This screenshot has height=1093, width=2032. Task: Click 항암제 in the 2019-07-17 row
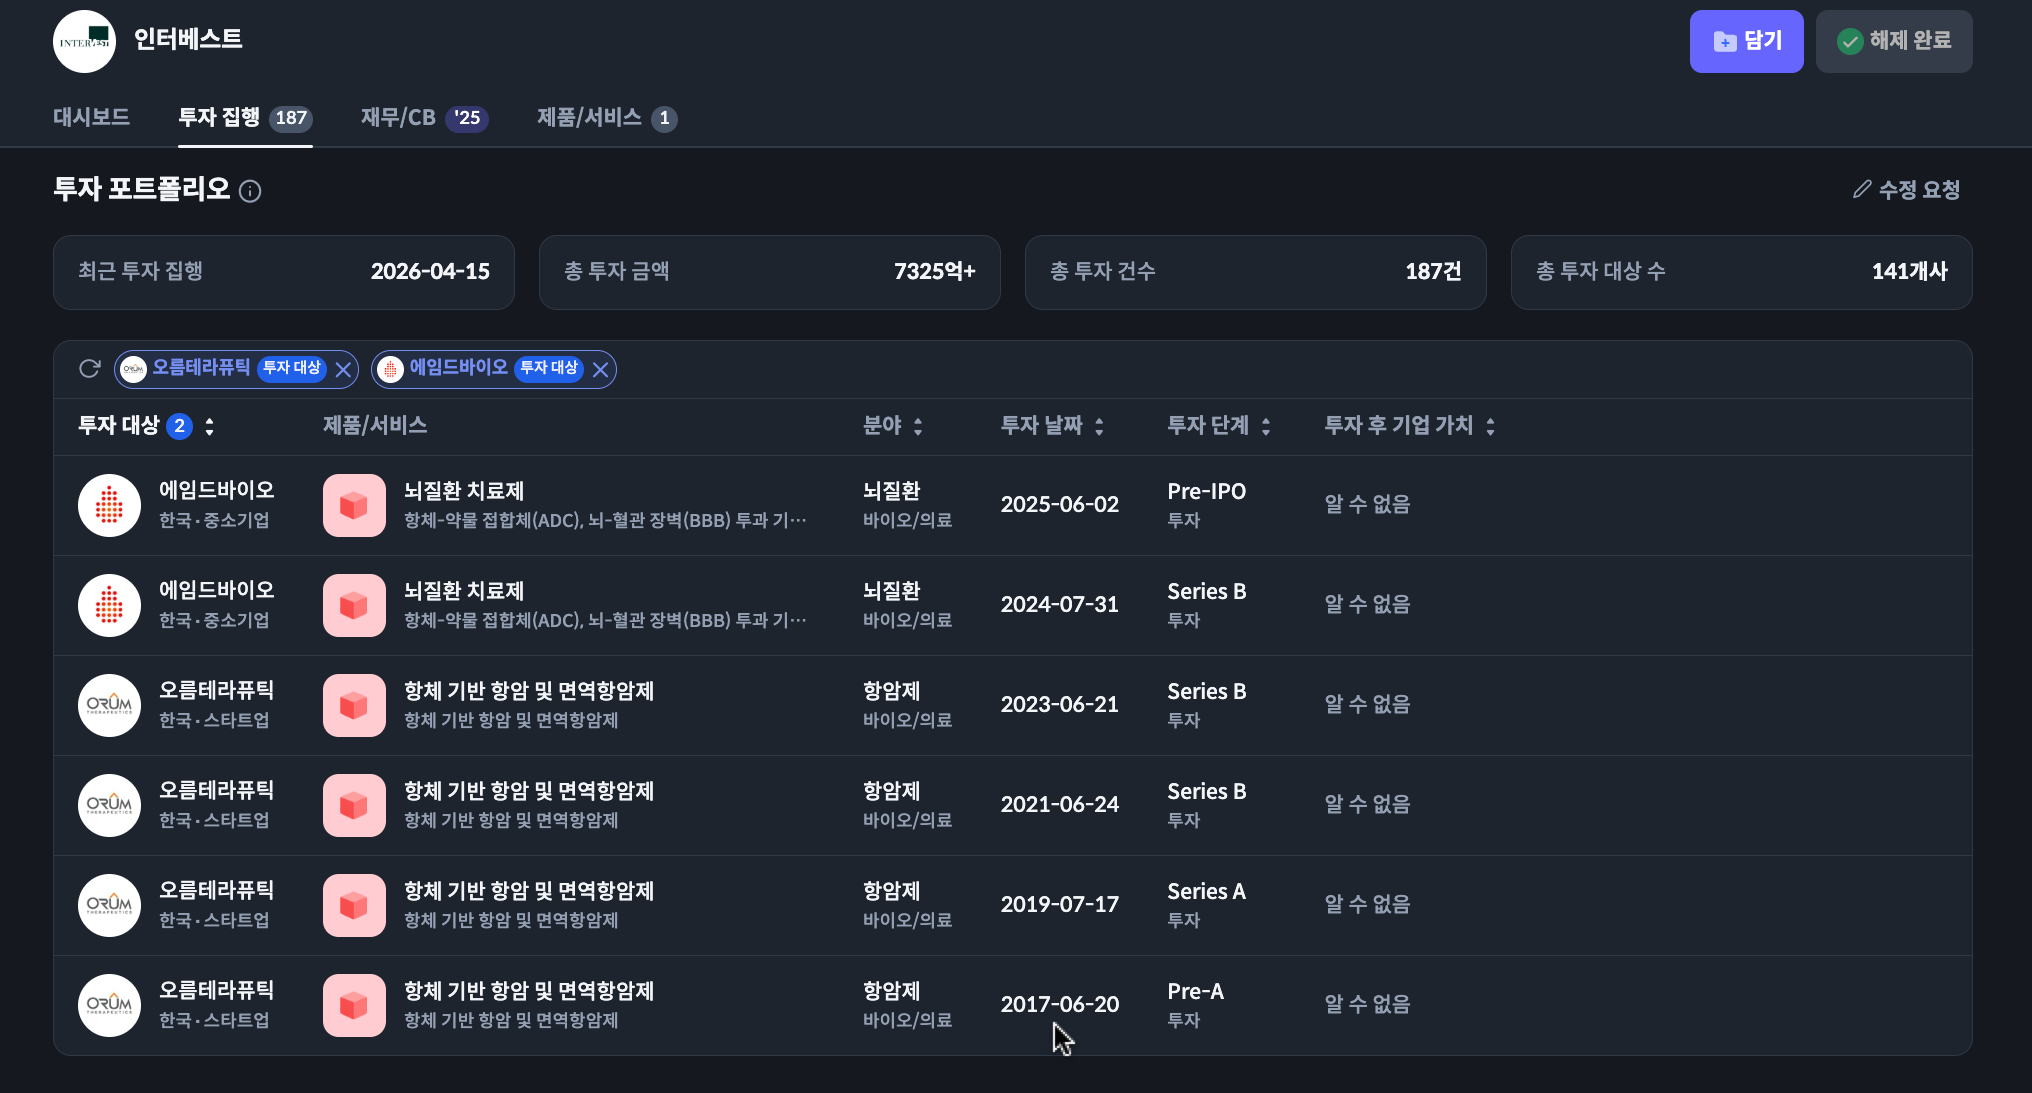point(892,891)
